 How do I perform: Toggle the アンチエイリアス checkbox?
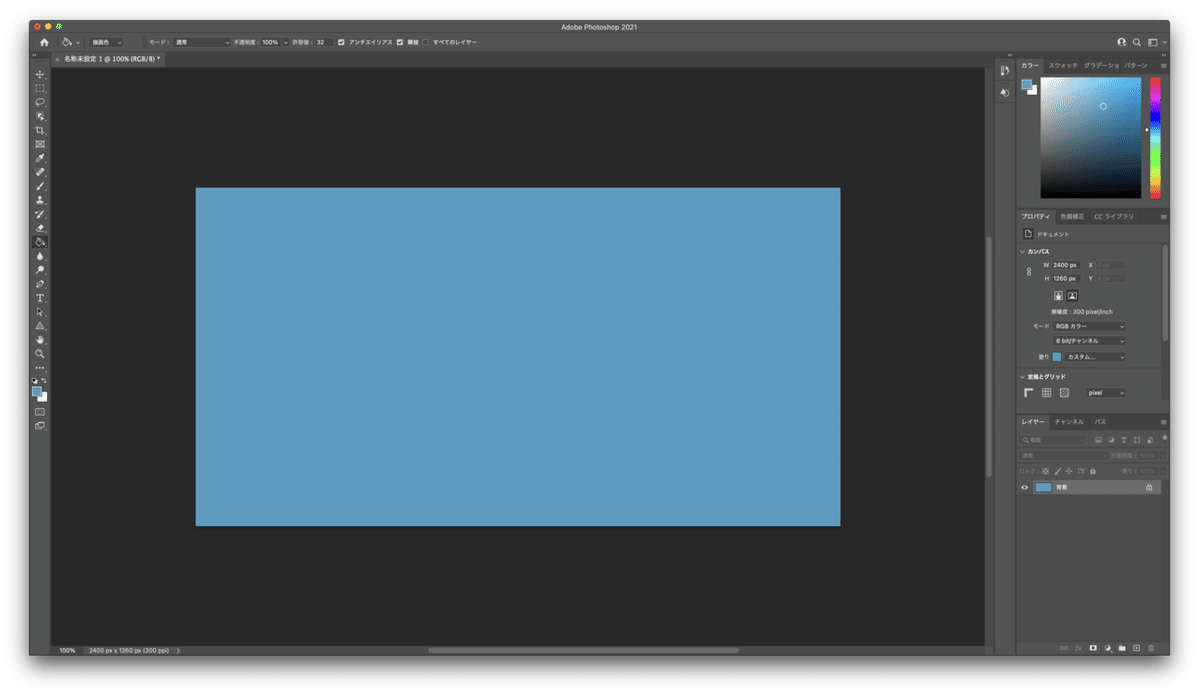(x=341, y=43)
